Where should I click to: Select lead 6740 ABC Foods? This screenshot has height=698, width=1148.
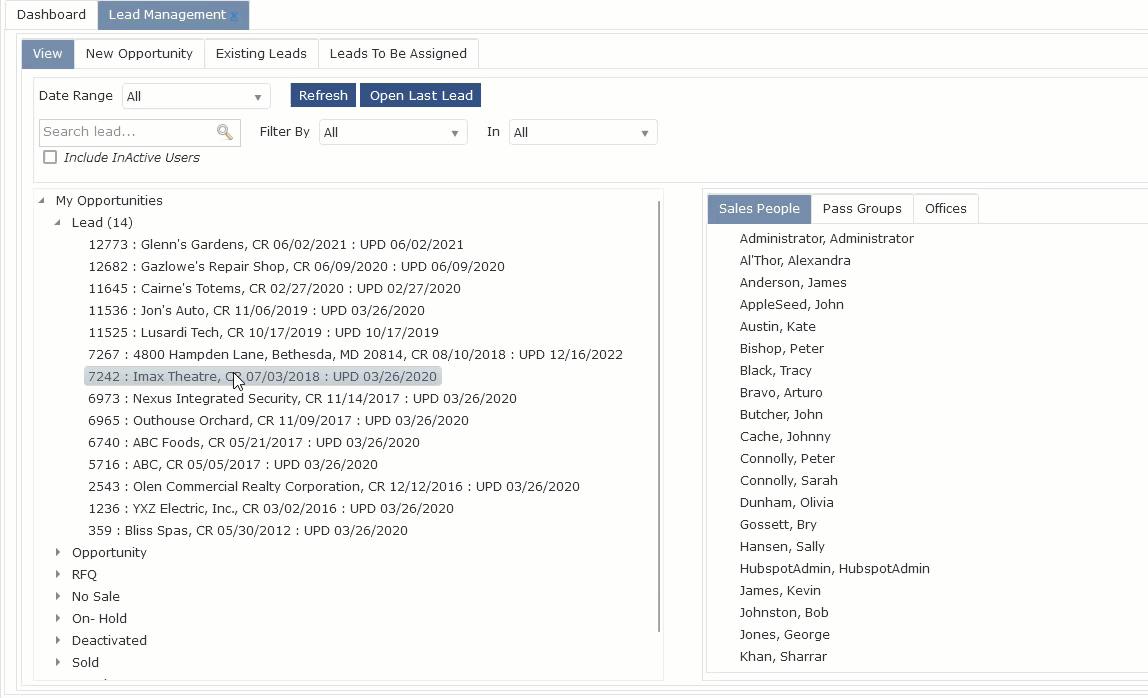254,442
